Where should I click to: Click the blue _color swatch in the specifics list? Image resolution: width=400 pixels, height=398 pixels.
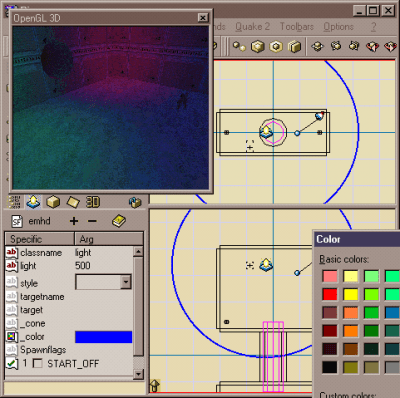[x=104, y=337]
